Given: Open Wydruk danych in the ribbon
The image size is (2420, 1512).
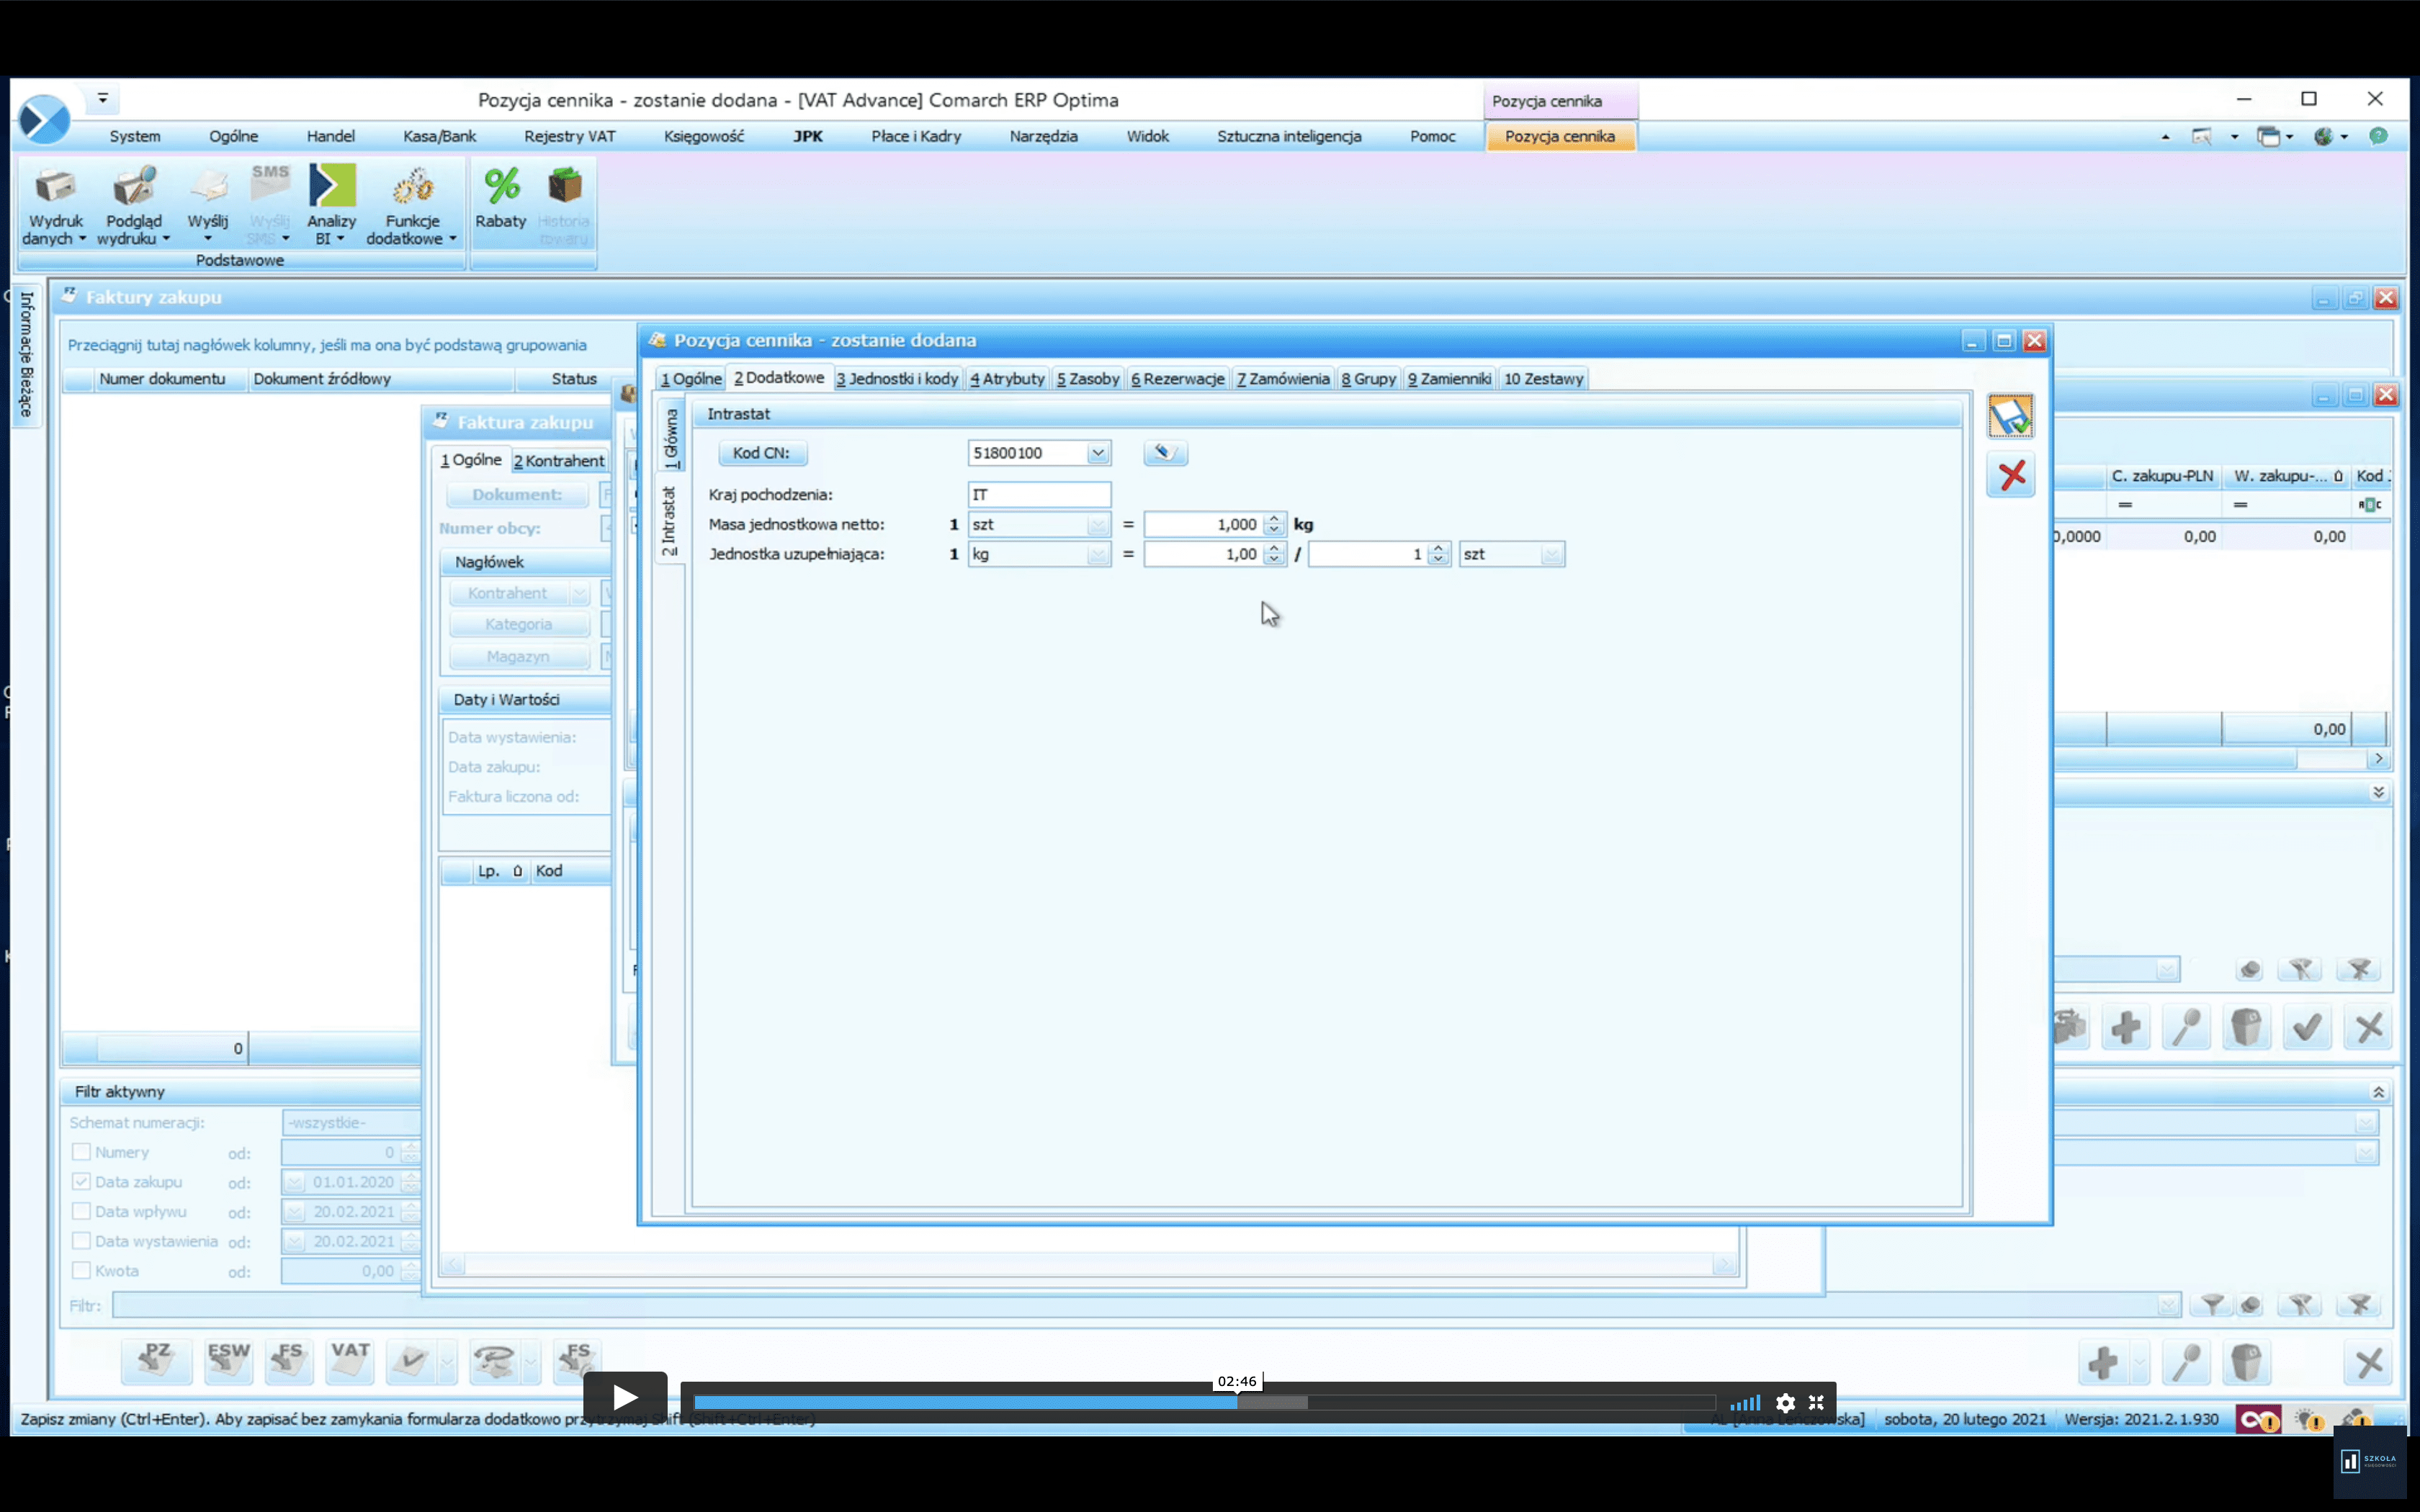Looking at the screenshot, I should [55, 206].
